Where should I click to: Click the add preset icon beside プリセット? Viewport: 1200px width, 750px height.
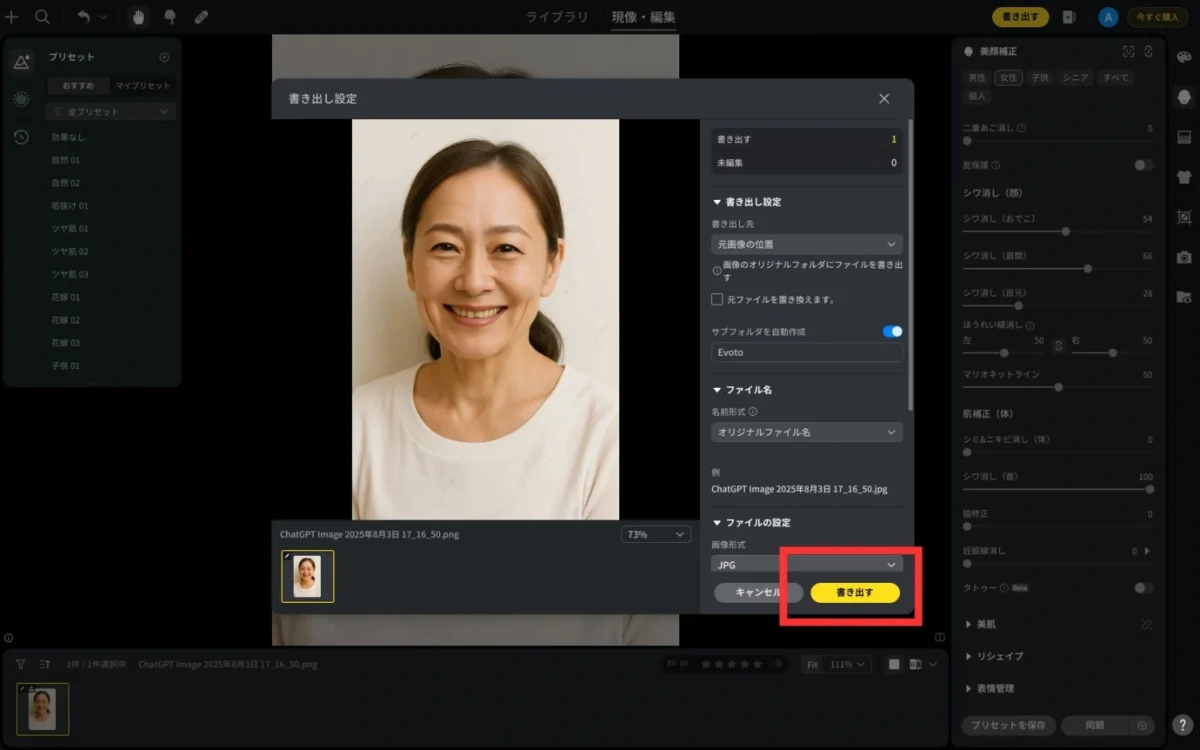(x=164, y=57)
